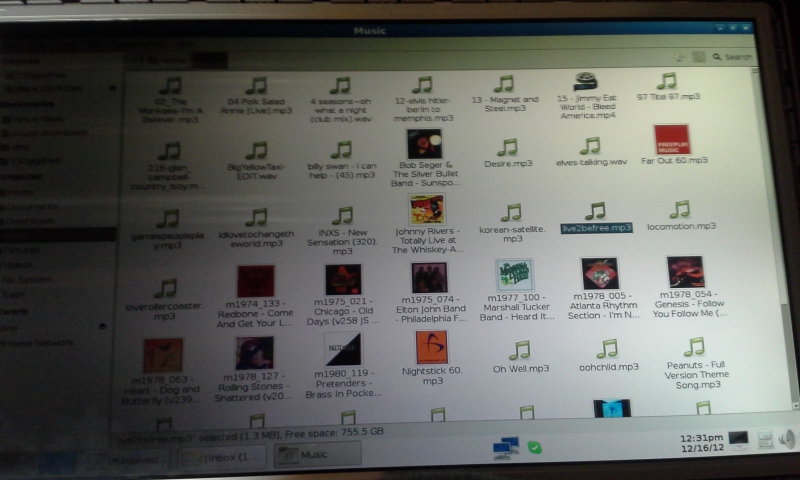The width and height of the screenshot is (800, 480).
Task: Select the 4 seasons club mix .wav file icon
Action: pos(340,85)
